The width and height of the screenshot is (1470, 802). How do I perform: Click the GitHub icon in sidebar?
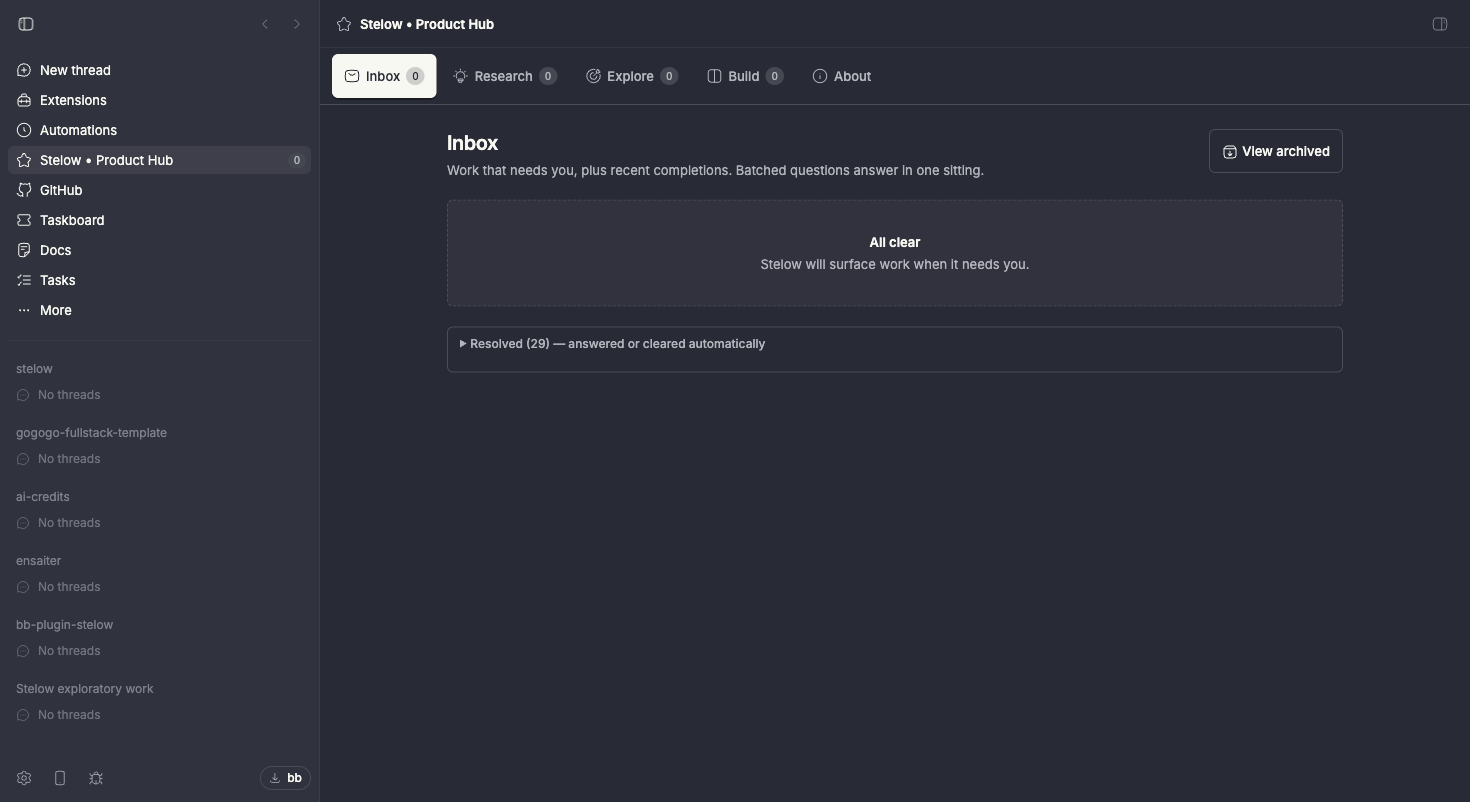[24, 190]
